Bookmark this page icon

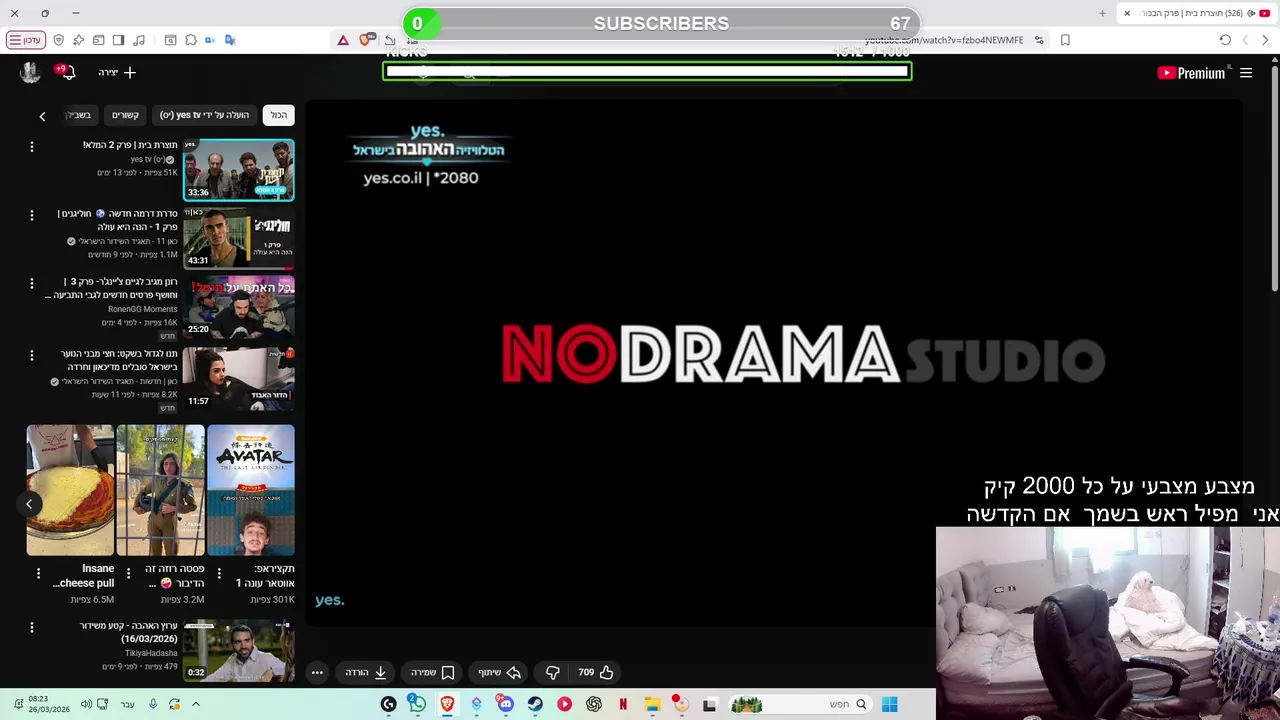(x=1065, y=40)
